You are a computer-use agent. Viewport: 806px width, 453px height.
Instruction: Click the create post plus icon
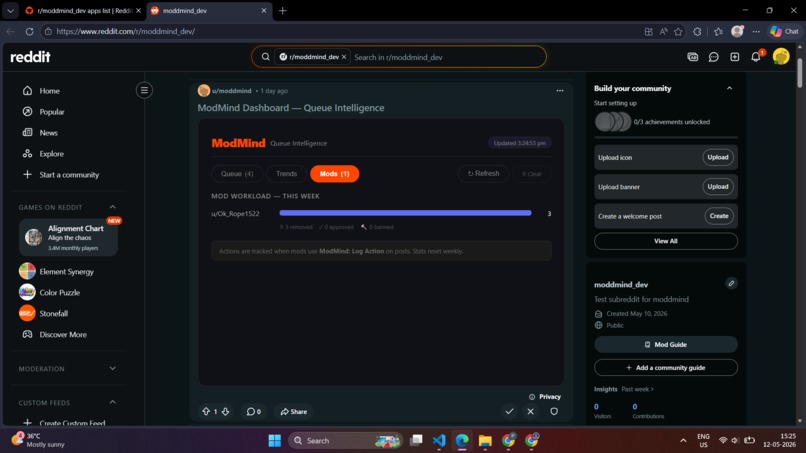click(x=735, y=57)
